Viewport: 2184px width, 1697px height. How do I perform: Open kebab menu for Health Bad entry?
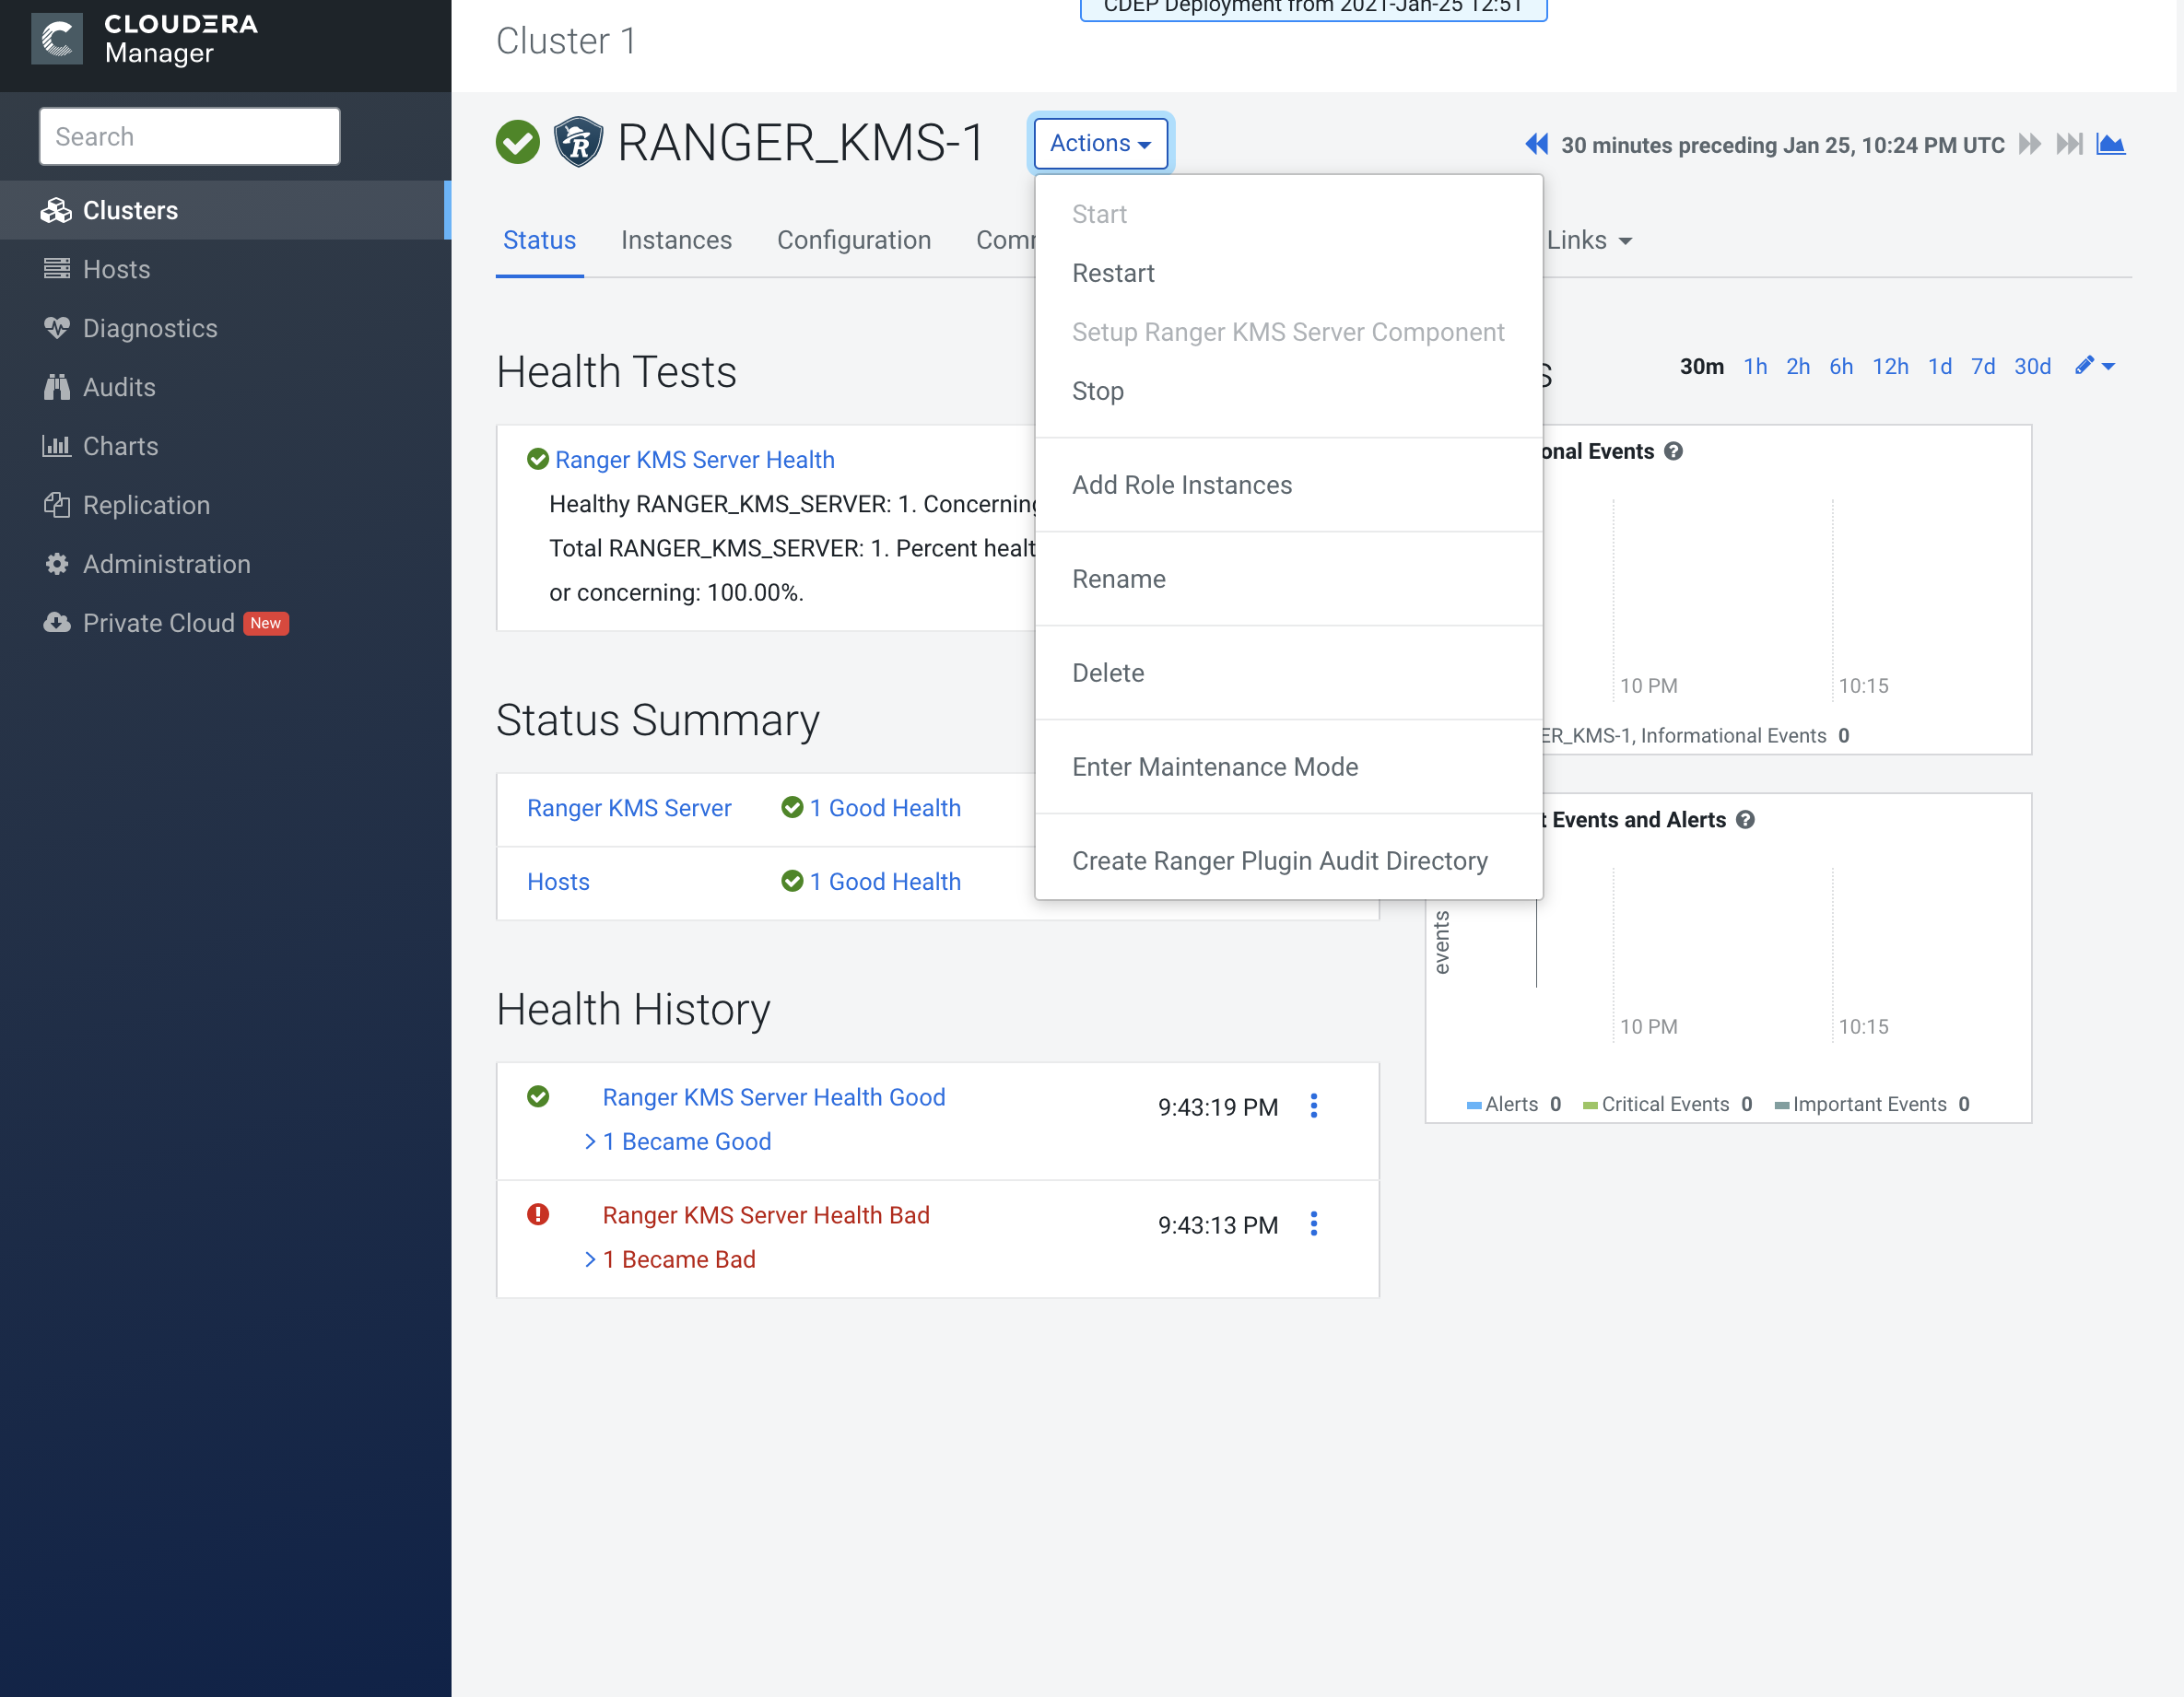click(1314, 1224)
